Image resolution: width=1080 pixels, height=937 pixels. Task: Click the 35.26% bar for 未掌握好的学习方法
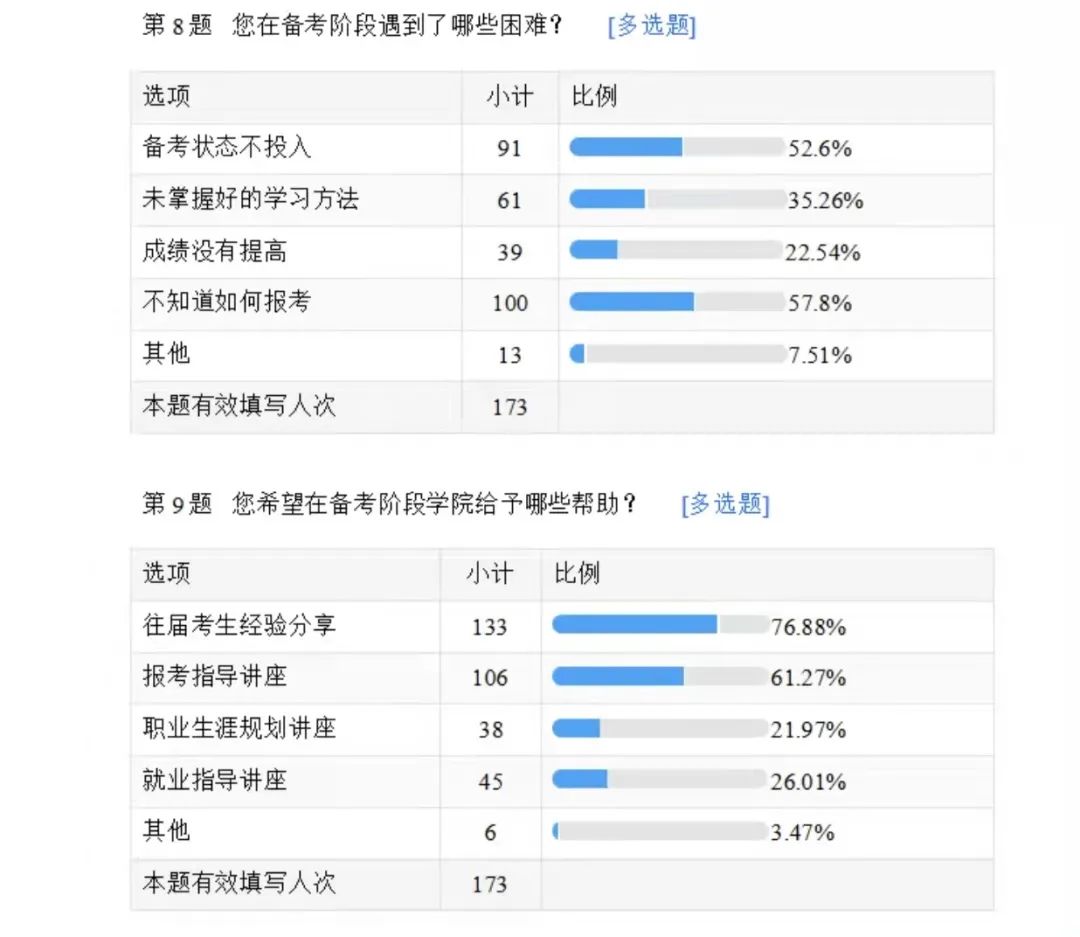click(677, 199)
